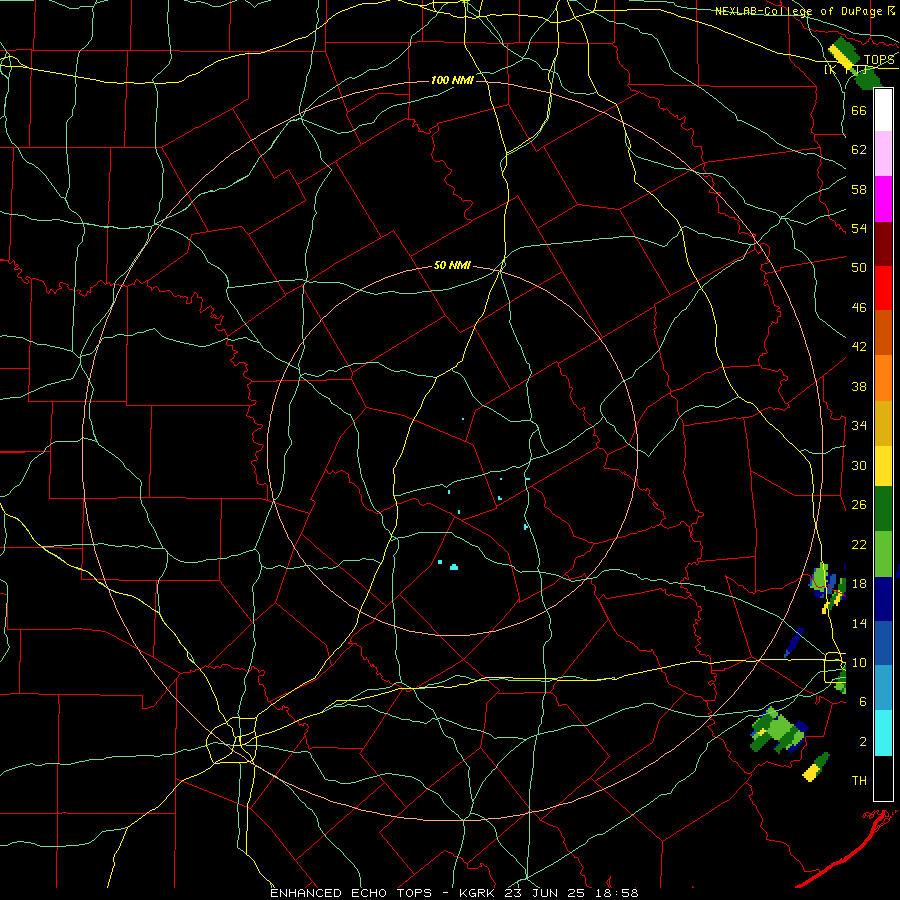Click the legend value 54
The height and width of the screenshot is (900, 900).
point(859,228)
